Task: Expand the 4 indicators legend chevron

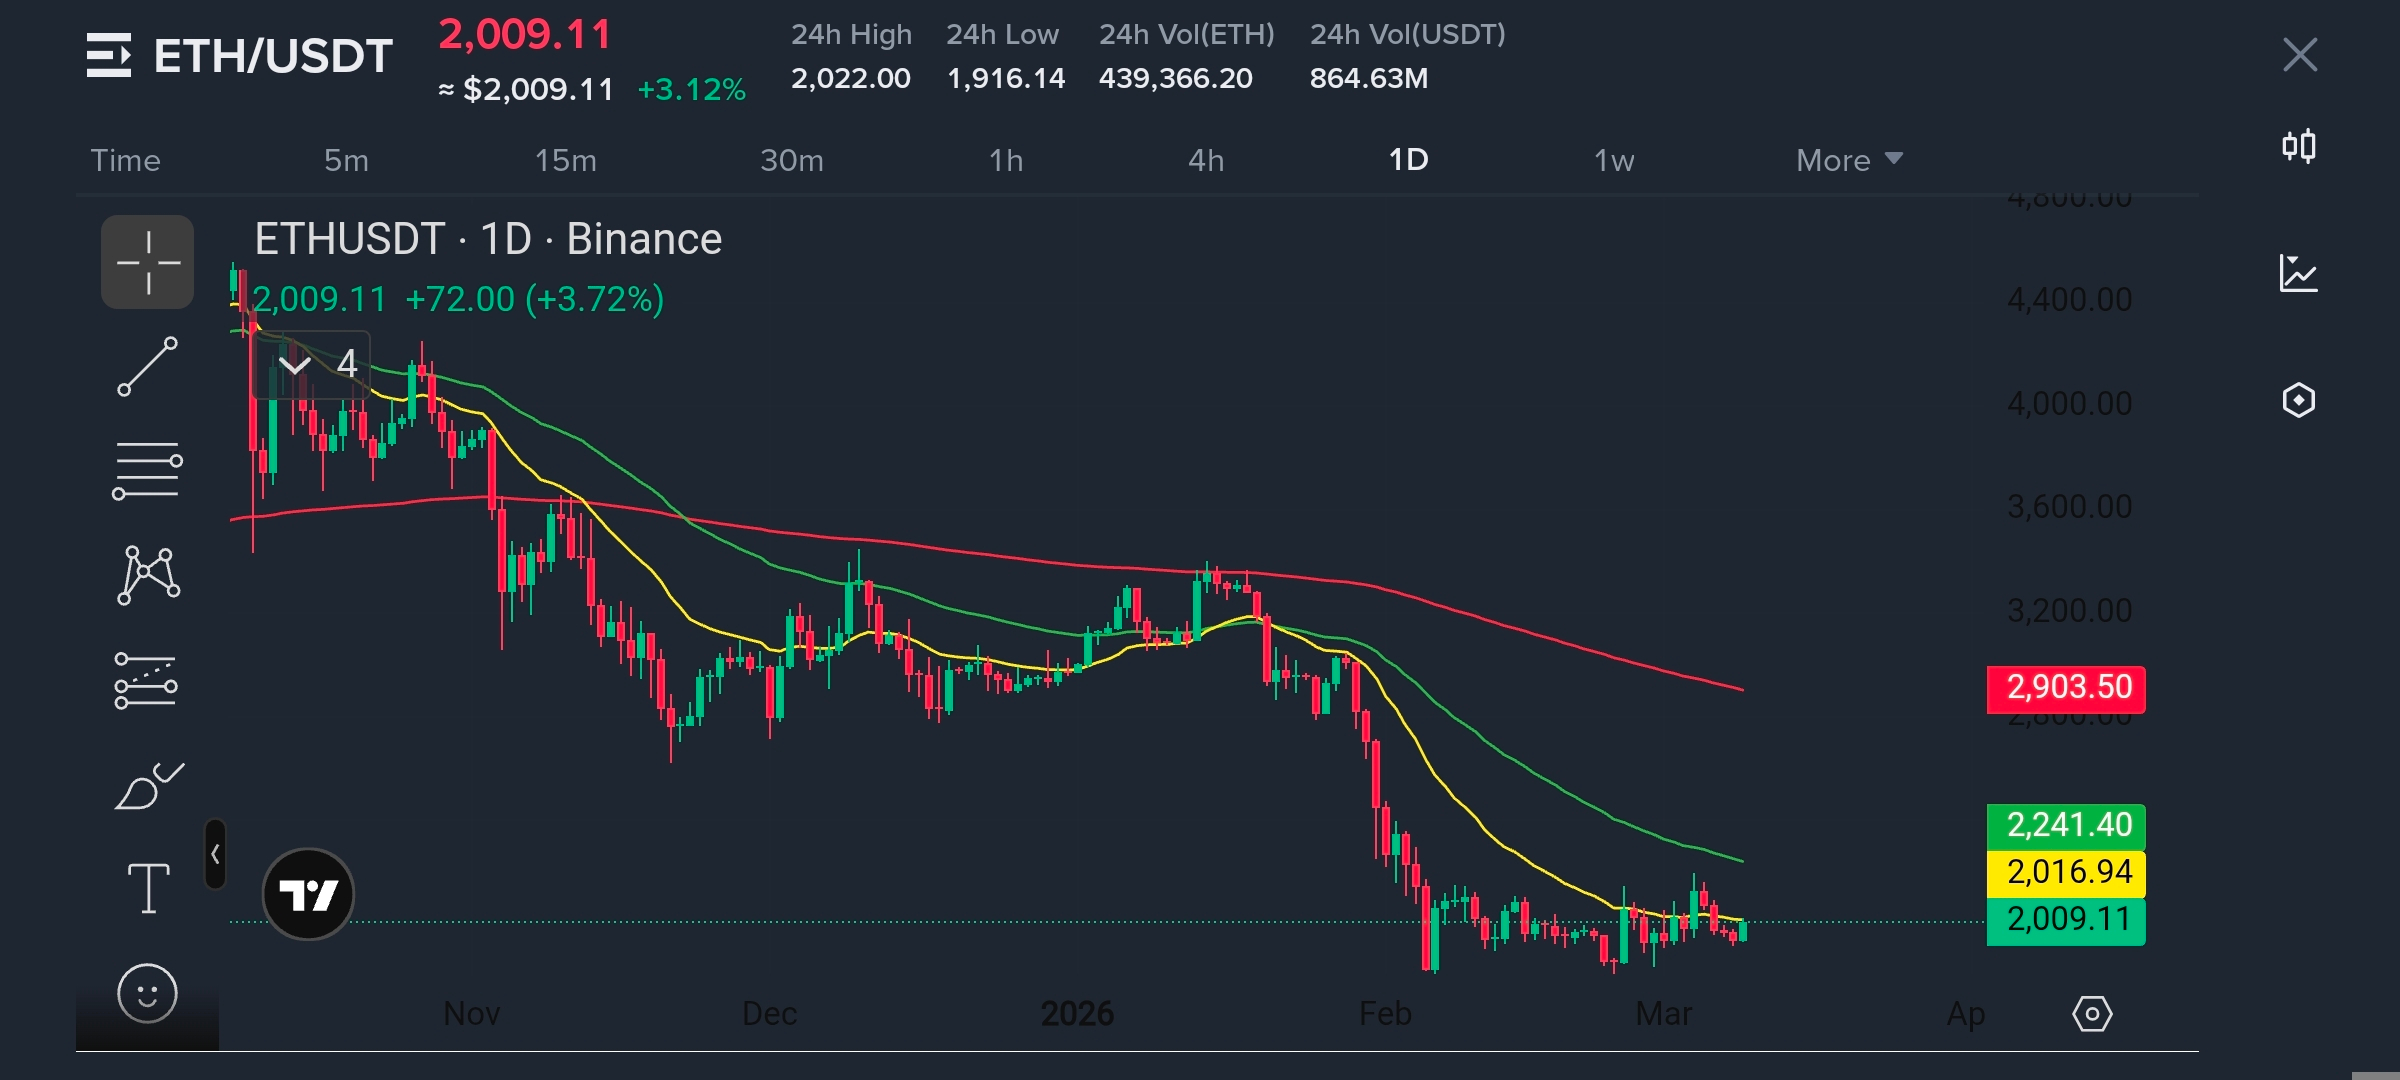Action: (x=295, y=364)
